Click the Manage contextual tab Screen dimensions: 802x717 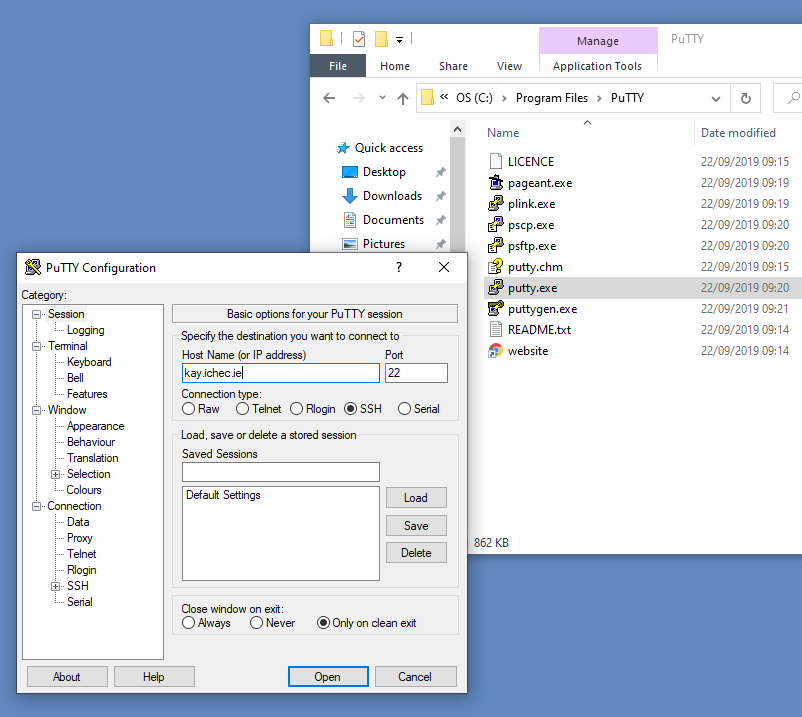tap(598, 40)
